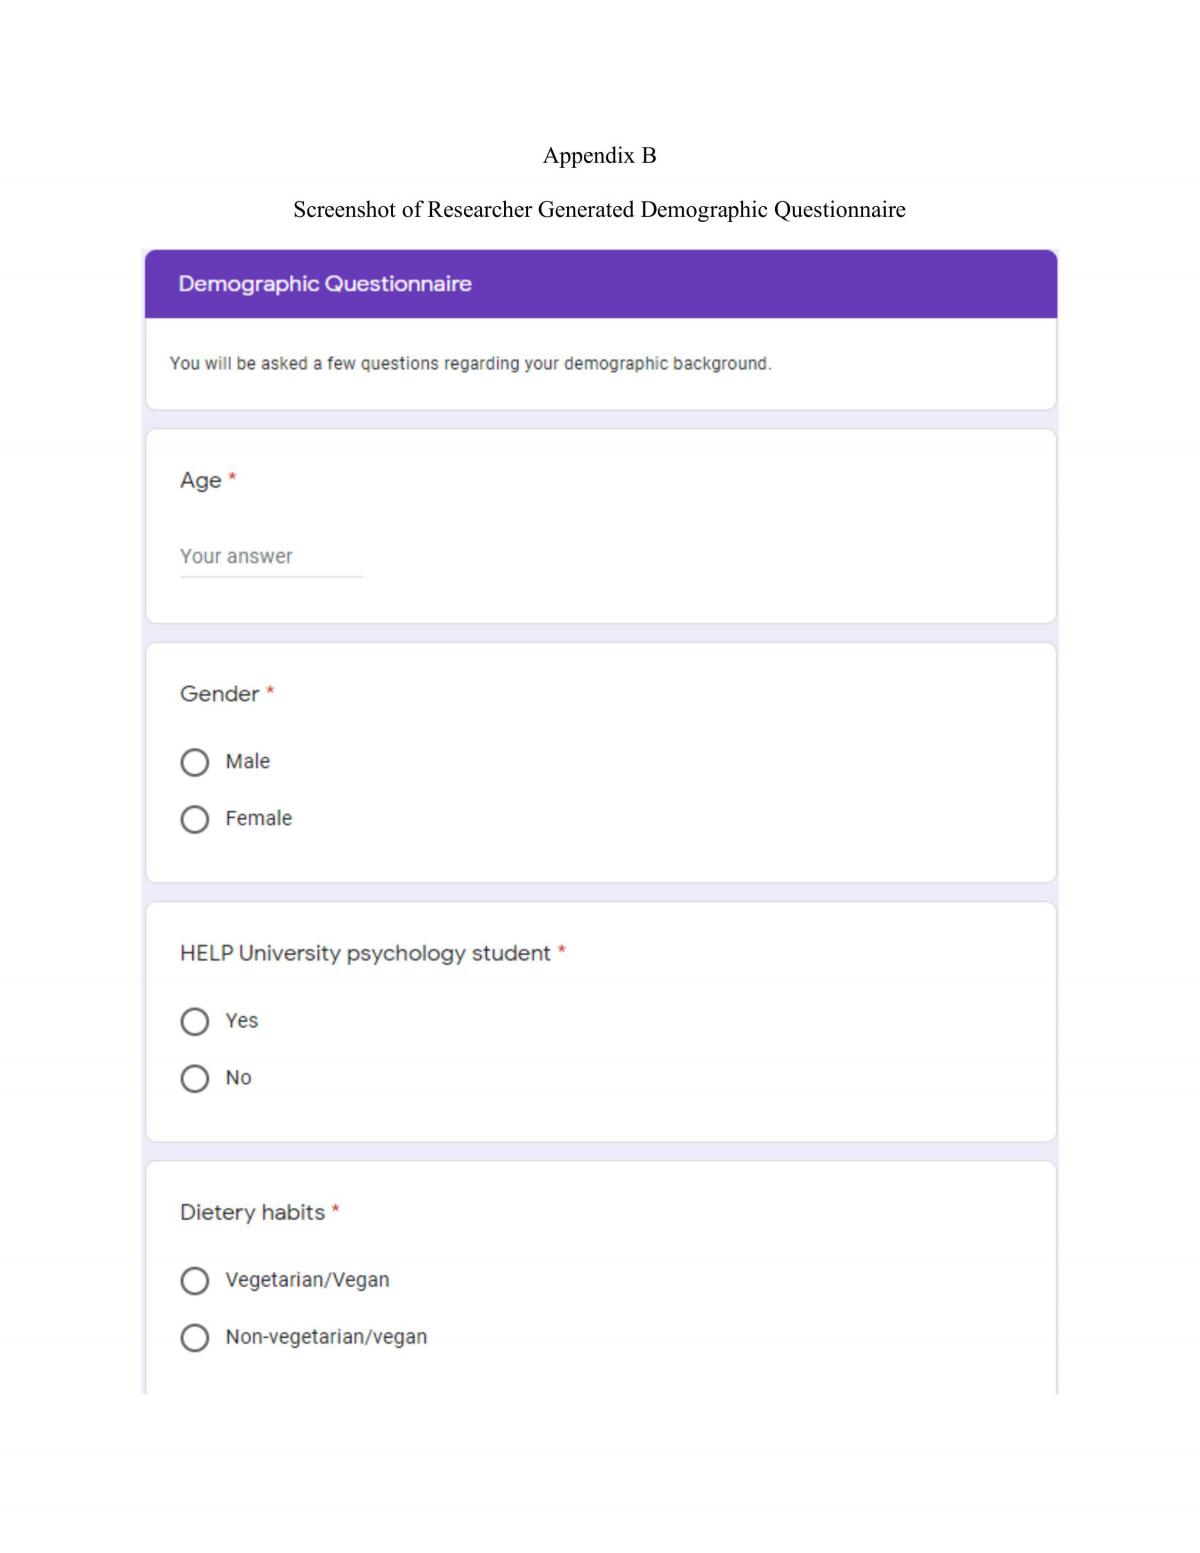Choose No for HELP University psychology student
This screenshot has height=1553, width=1200.
tap(195, 1079)
